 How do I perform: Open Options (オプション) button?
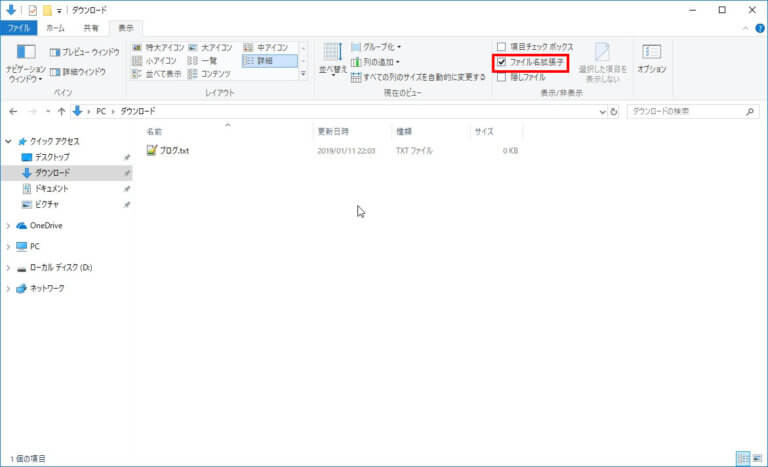click(x=651, y=59)
